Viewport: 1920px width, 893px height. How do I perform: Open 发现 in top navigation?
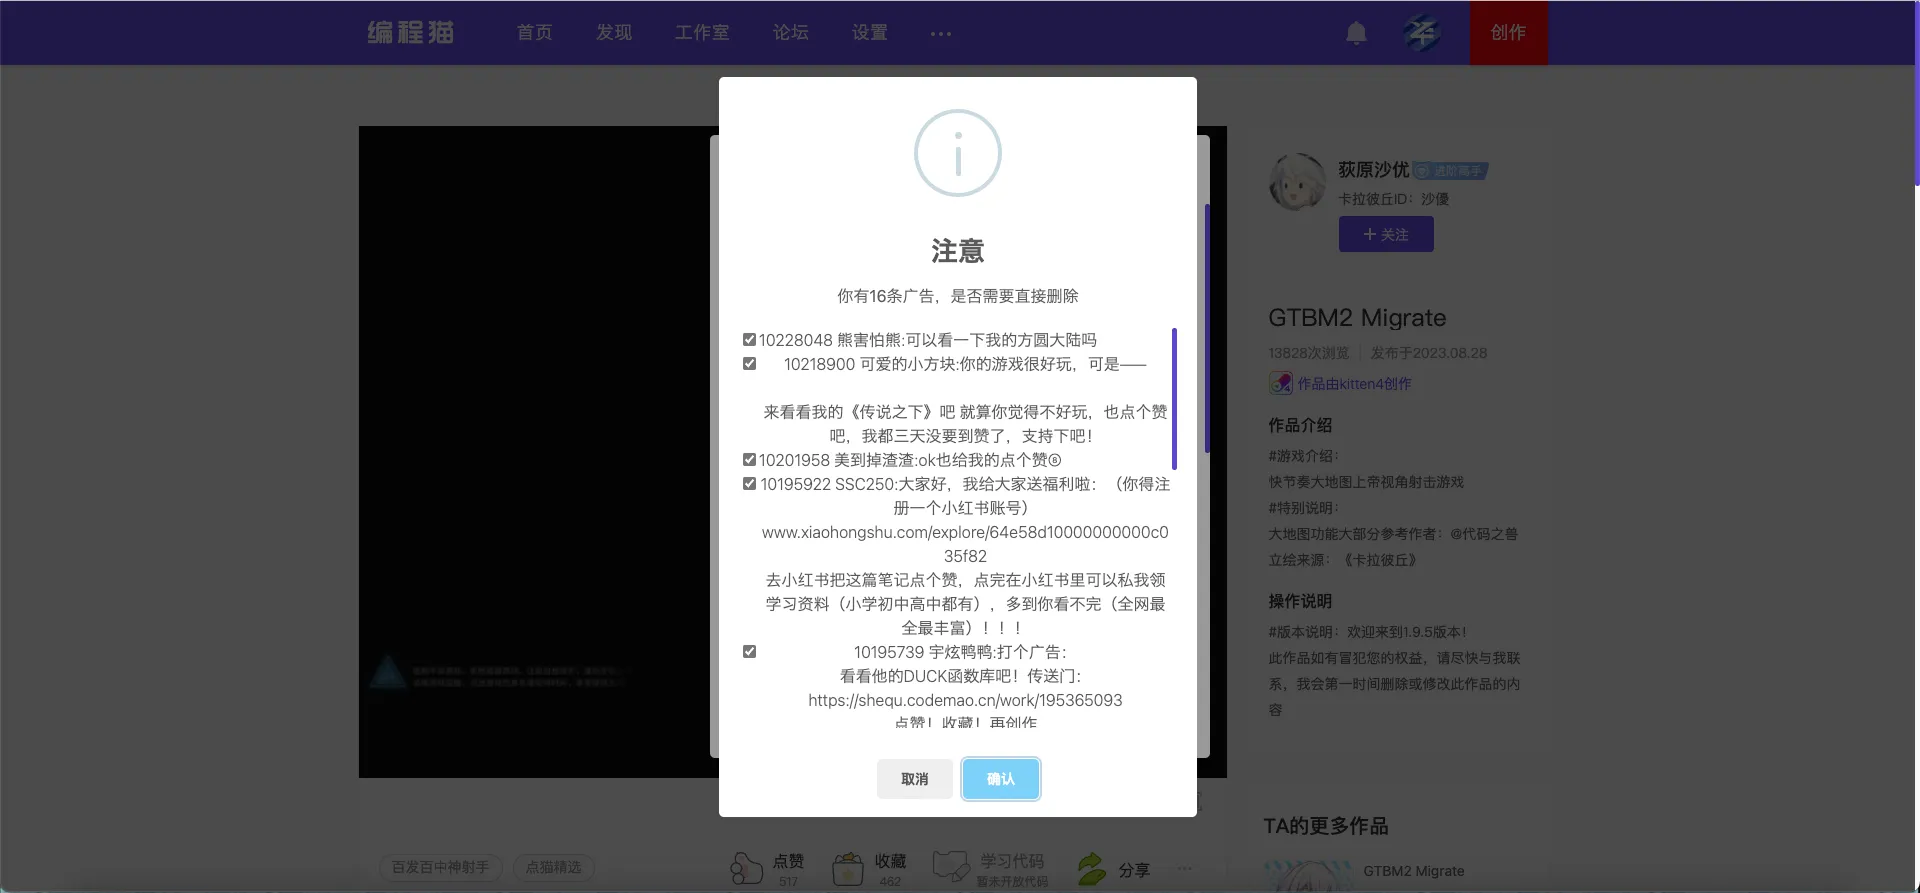pyautogui.click(x=613, y=33)
